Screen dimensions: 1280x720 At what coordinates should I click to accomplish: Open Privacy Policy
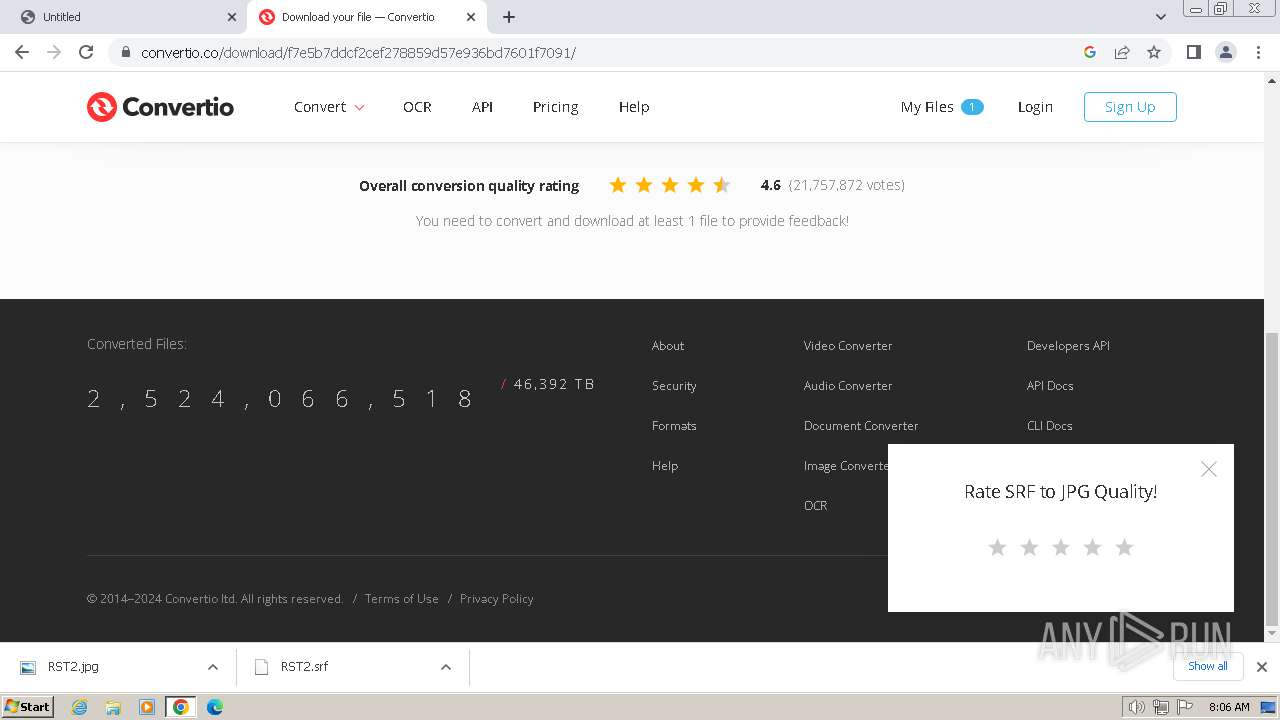(497, 599)
